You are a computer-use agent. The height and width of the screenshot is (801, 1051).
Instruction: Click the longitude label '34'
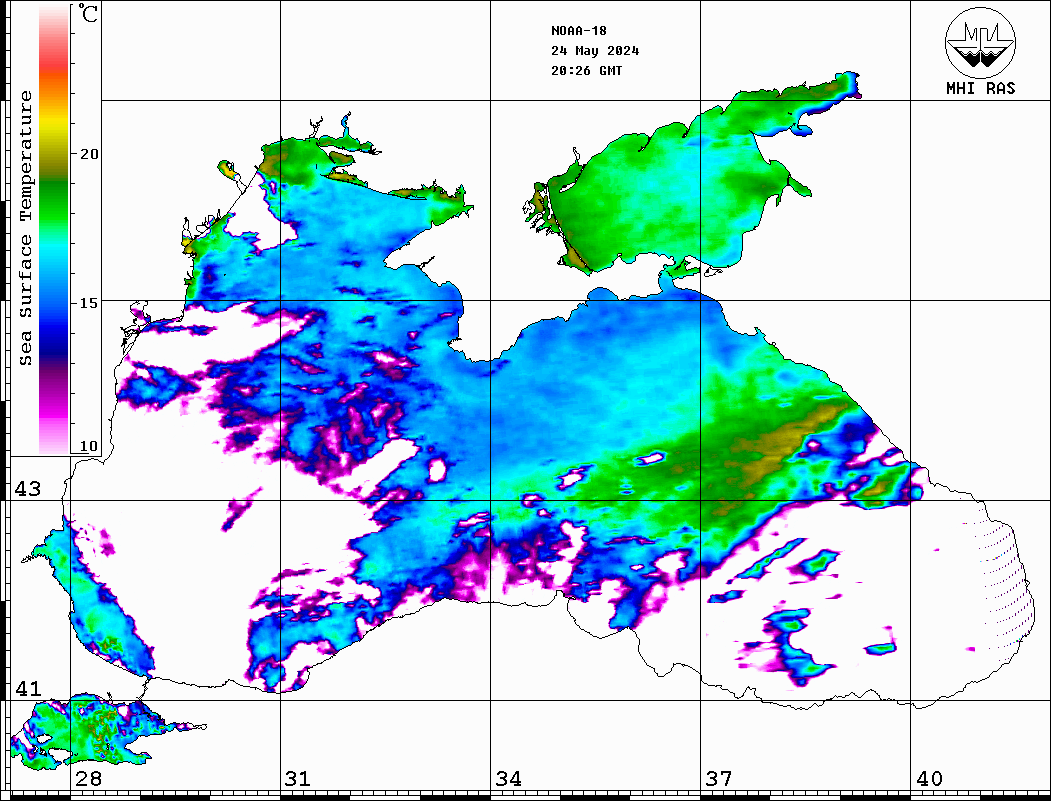[x=508, y=778]
